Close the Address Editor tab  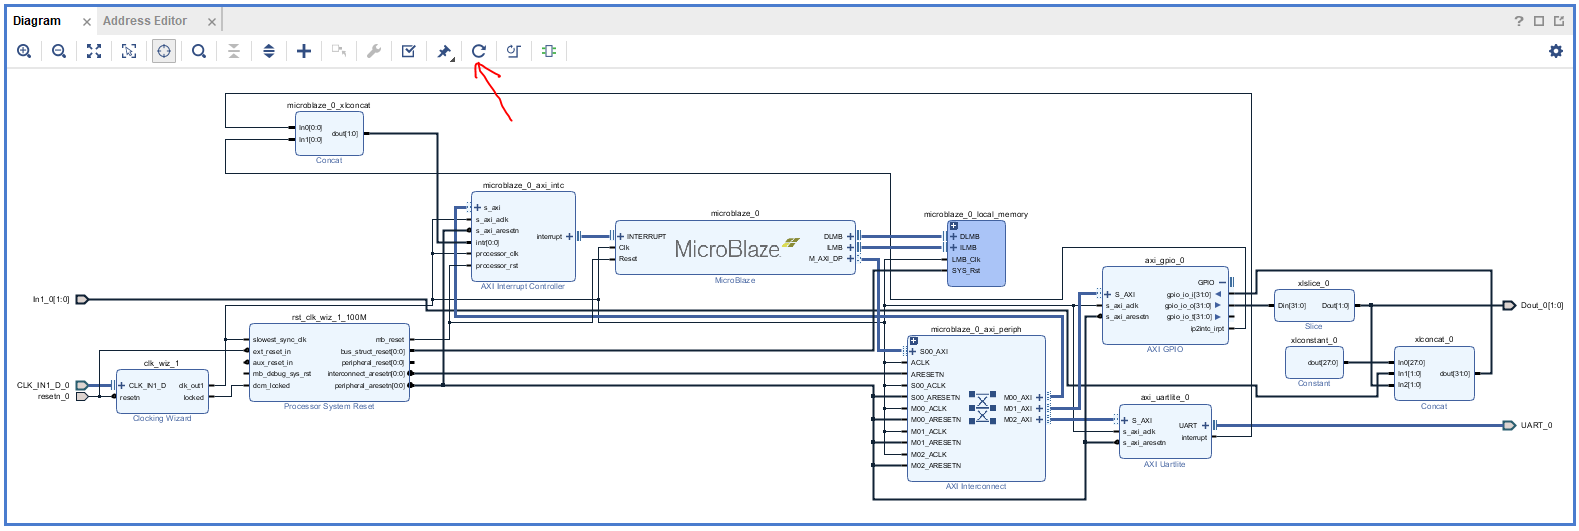(212, 22)
